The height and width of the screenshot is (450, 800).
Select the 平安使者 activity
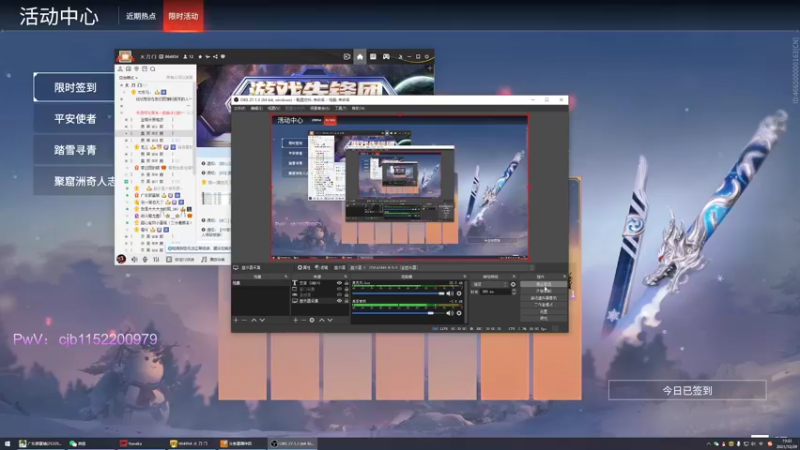click(x=74, y=119)
